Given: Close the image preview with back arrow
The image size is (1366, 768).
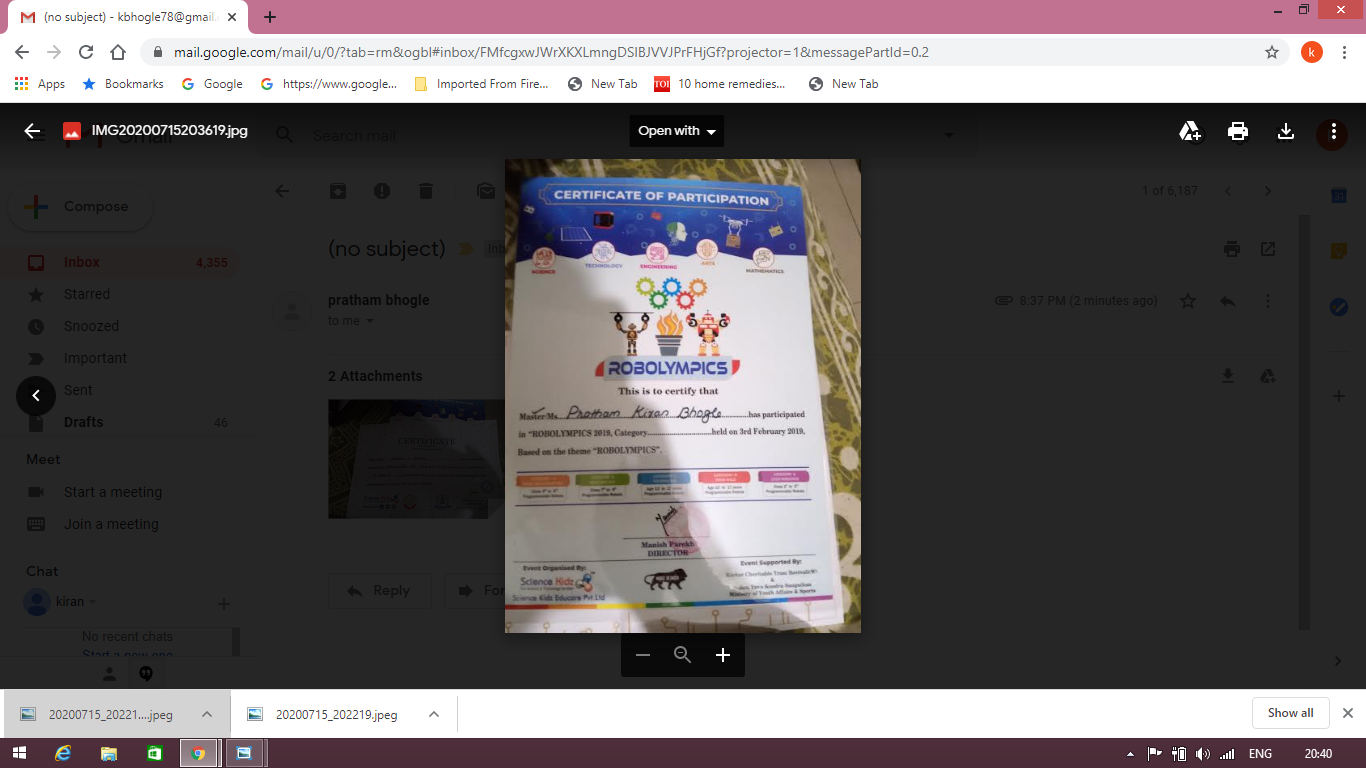Looking at the screenshot, I should [32, 131].
